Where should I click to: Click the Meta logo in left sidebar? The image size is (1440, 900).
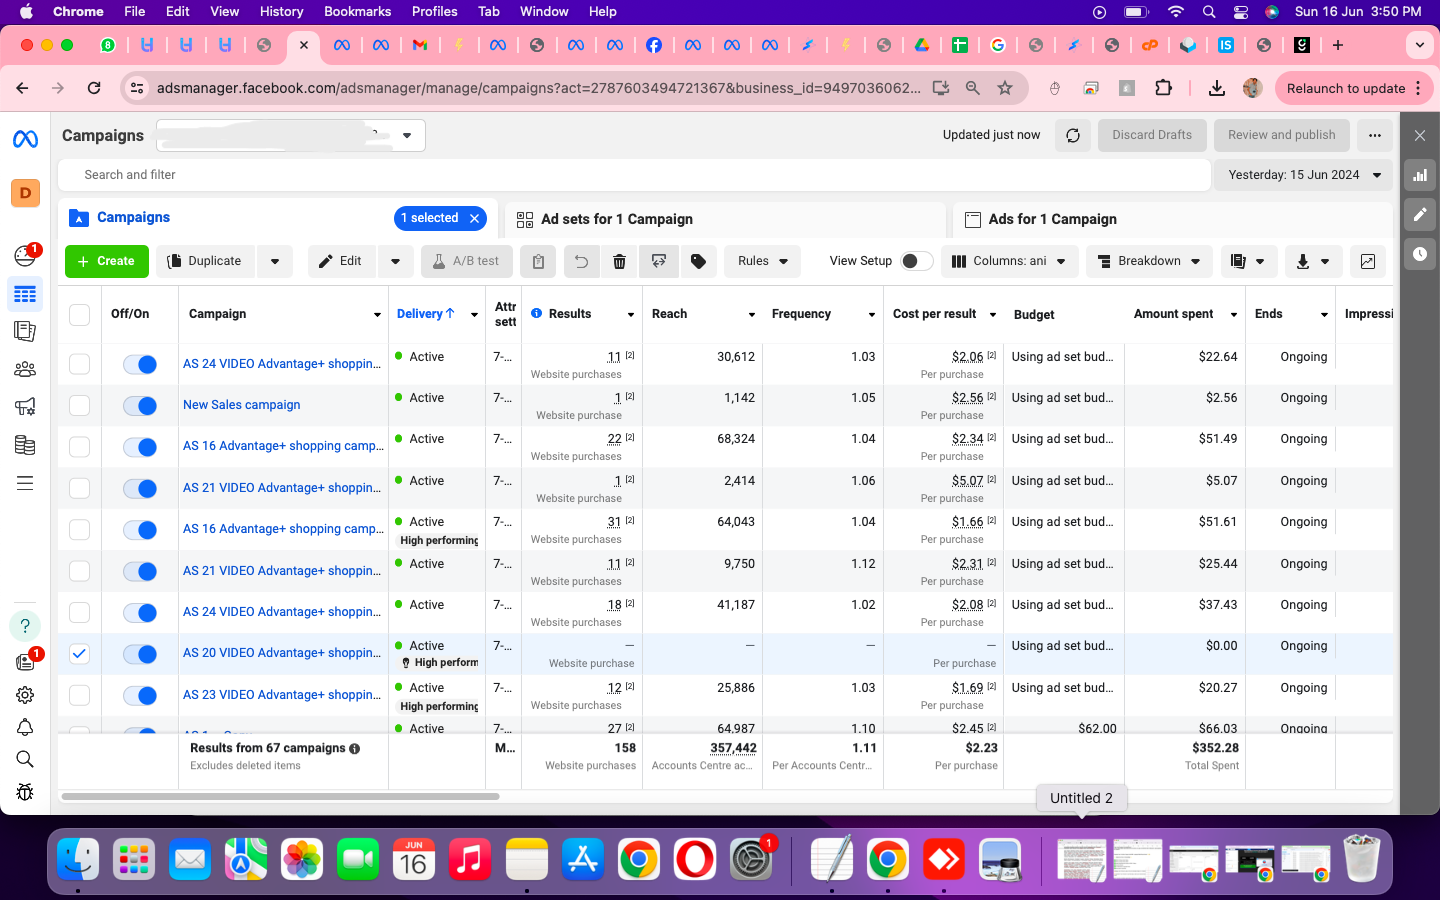(25, 139)
